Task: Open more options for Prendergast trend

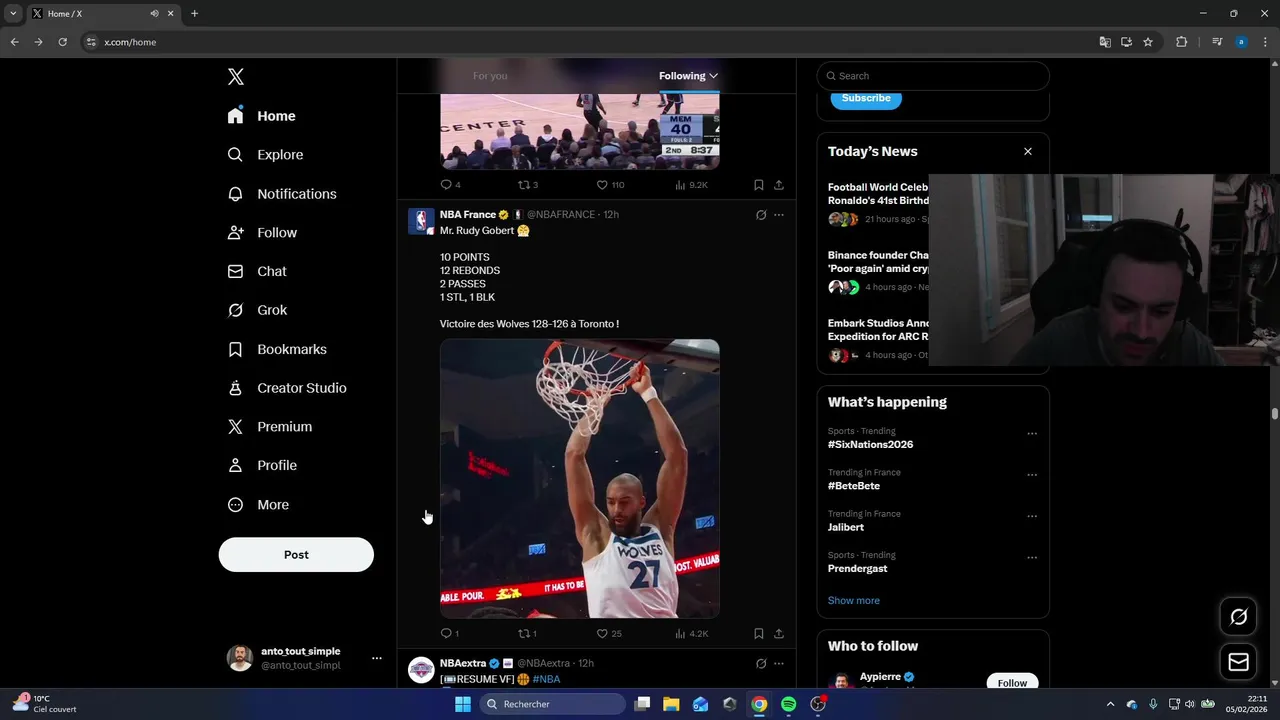Action: (x=1032, y=558)
